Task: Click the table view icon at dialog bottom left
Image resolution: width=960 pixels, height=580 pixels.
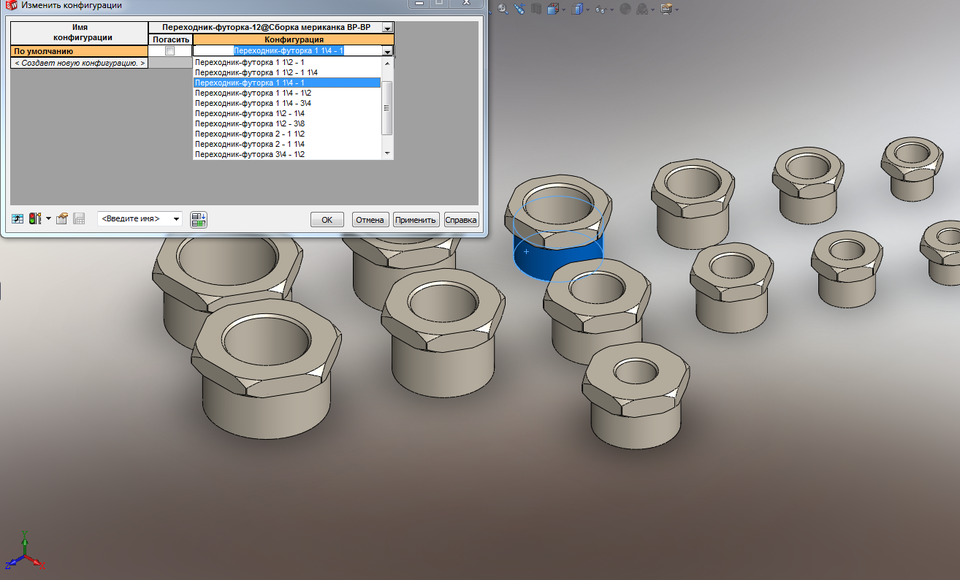Action: pos(17,218)
